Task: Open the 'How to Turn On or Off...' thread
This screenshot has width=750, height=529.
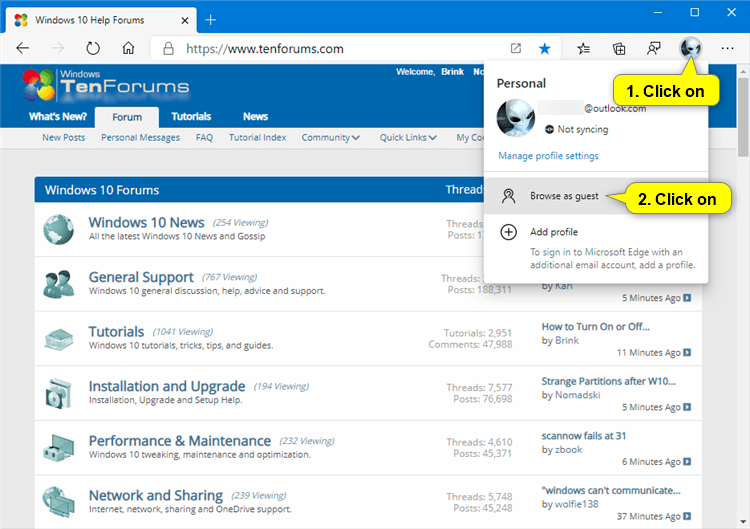Action: [x=596, y=327]
